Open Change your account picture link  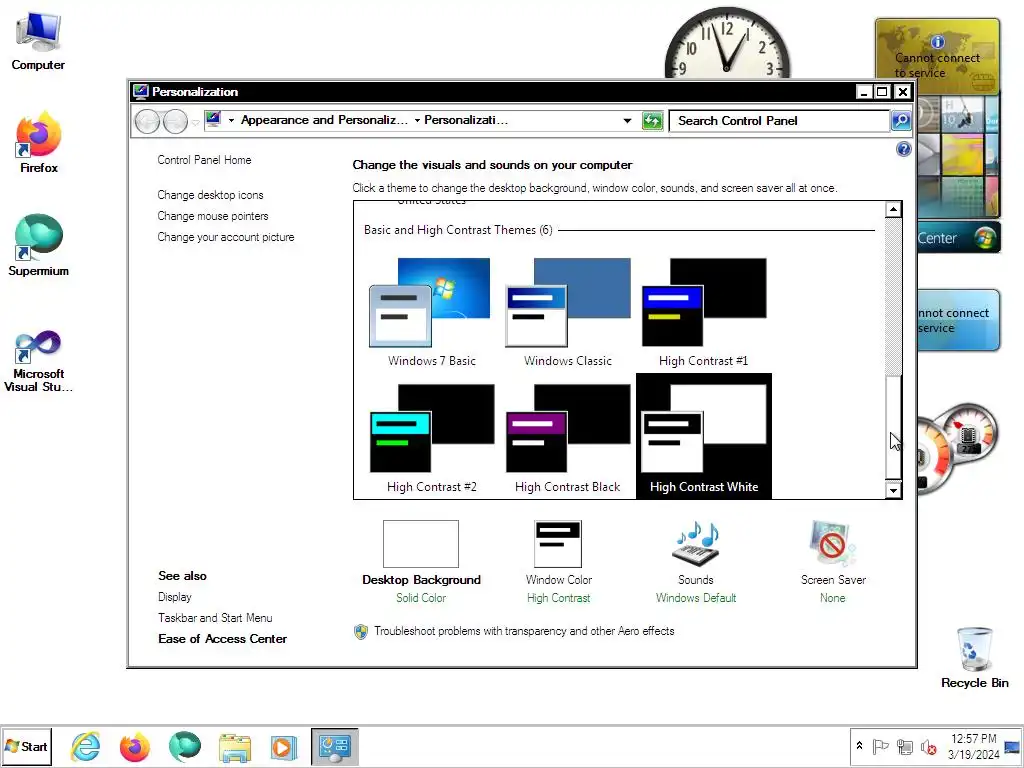(226, 237)
